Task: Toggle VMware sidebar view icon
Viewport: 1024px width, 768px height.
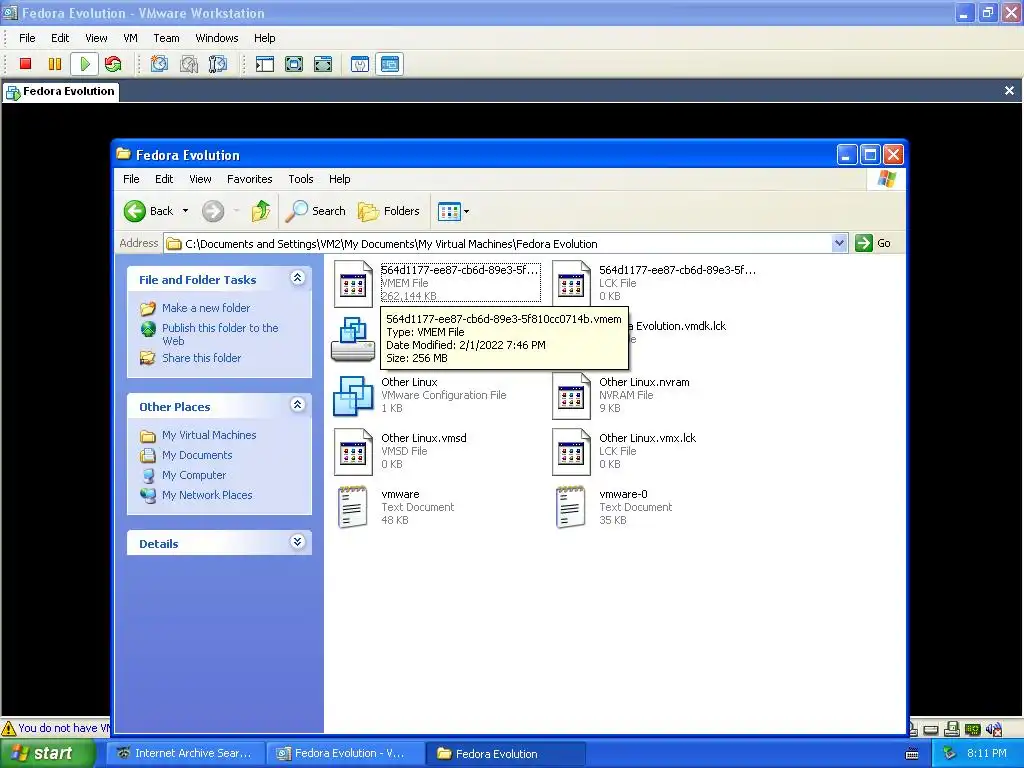Action: (264, 64)
